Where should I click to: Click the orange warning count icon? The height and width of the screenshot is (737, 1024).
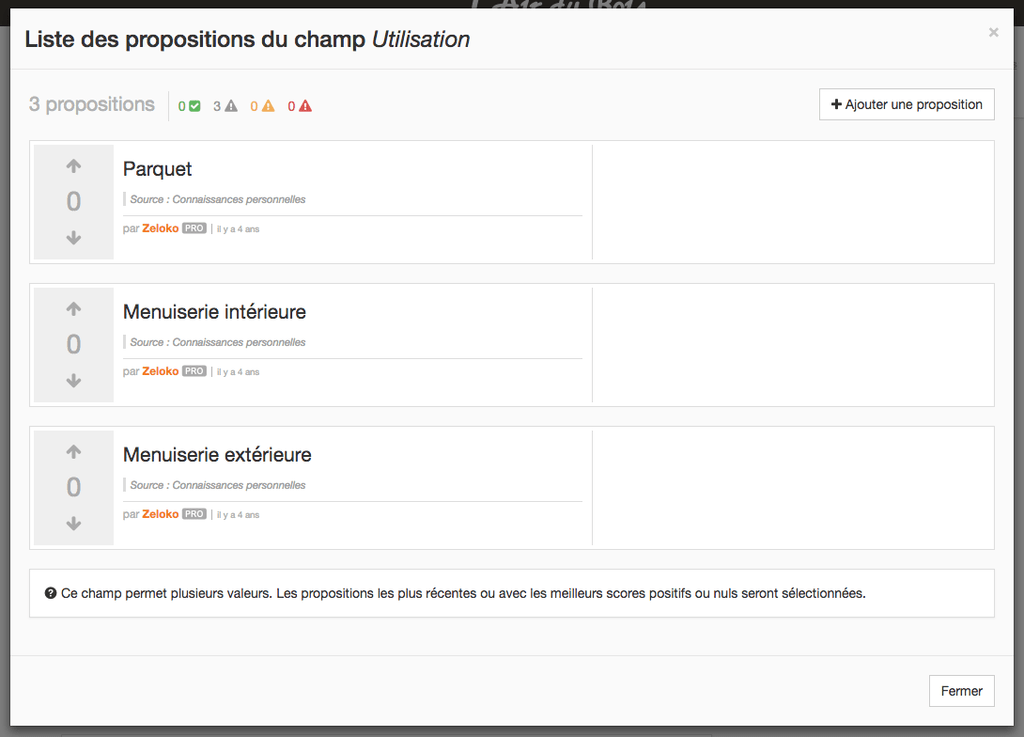tap(268, 106)
